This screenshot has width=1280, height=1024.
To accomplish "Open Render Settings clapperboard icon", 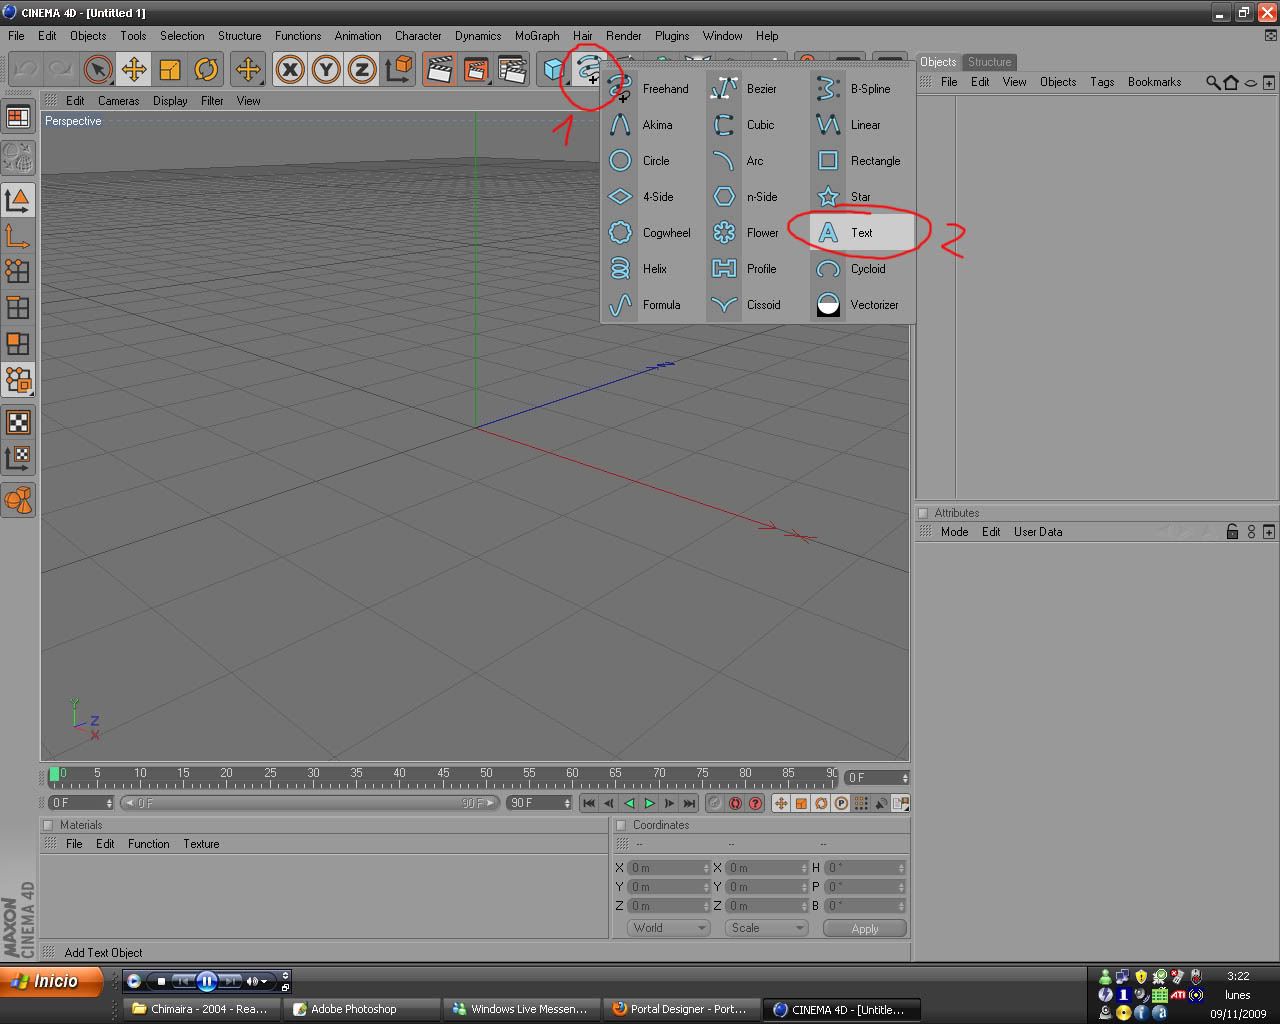I will 512,69.
